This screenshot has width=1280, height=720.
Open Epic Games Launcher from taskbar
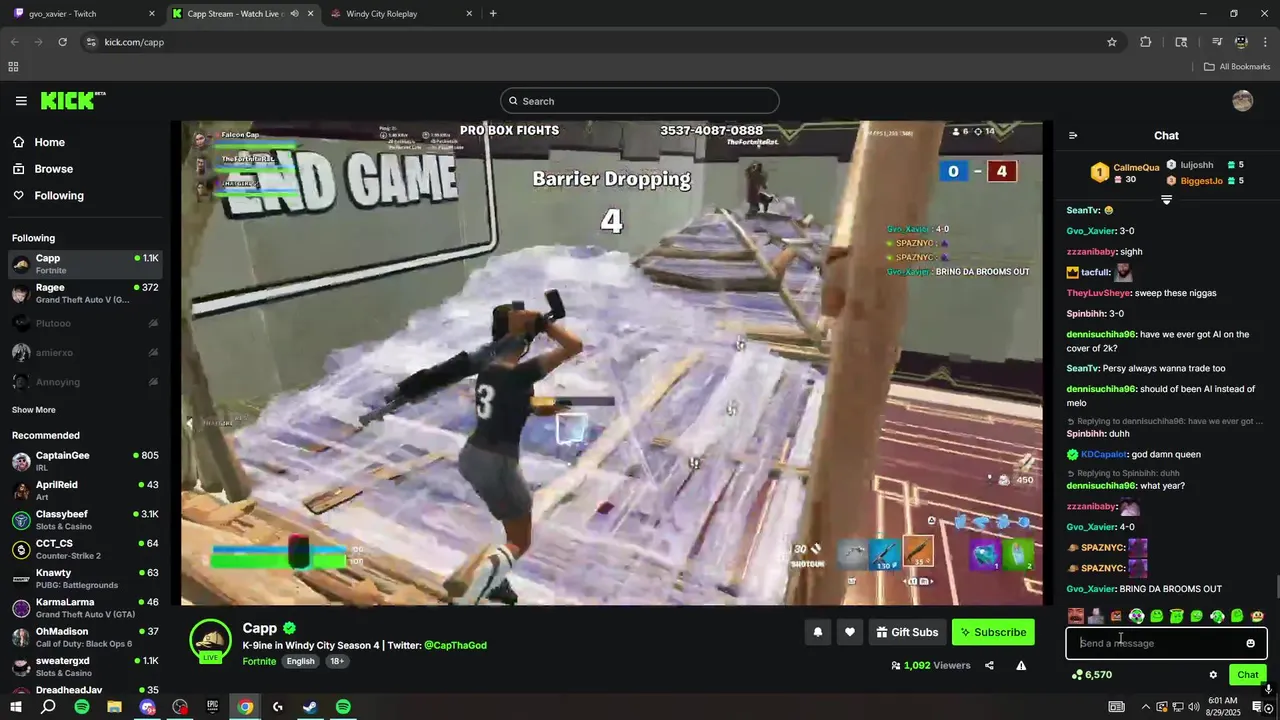(212, 707)
